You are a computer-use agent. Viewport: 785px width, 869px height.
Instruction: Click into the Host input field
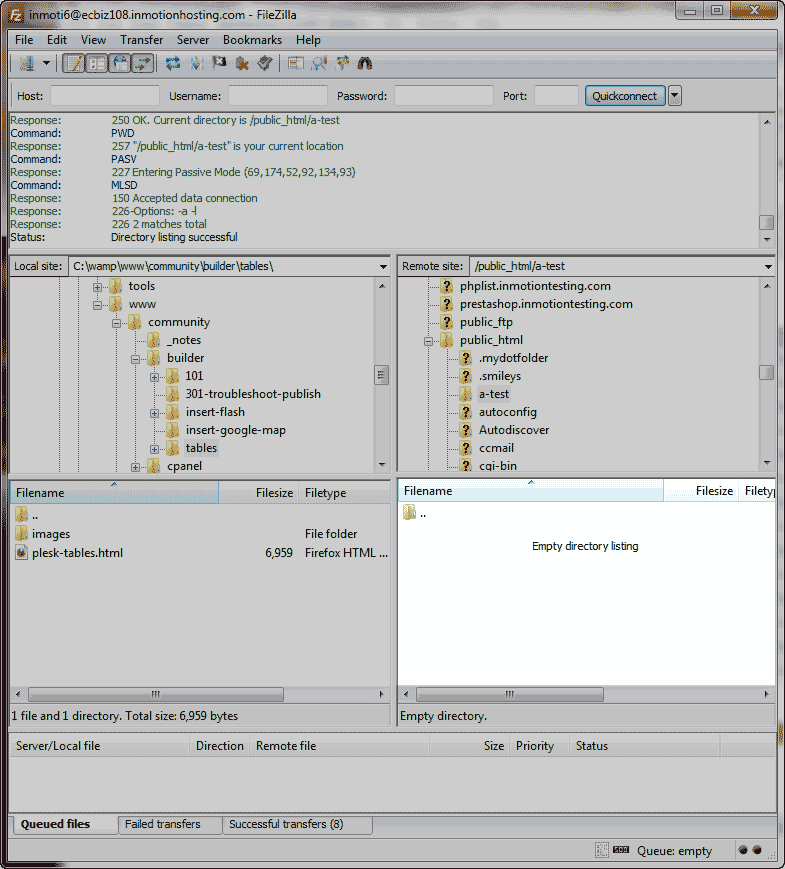tap(104, 96)
